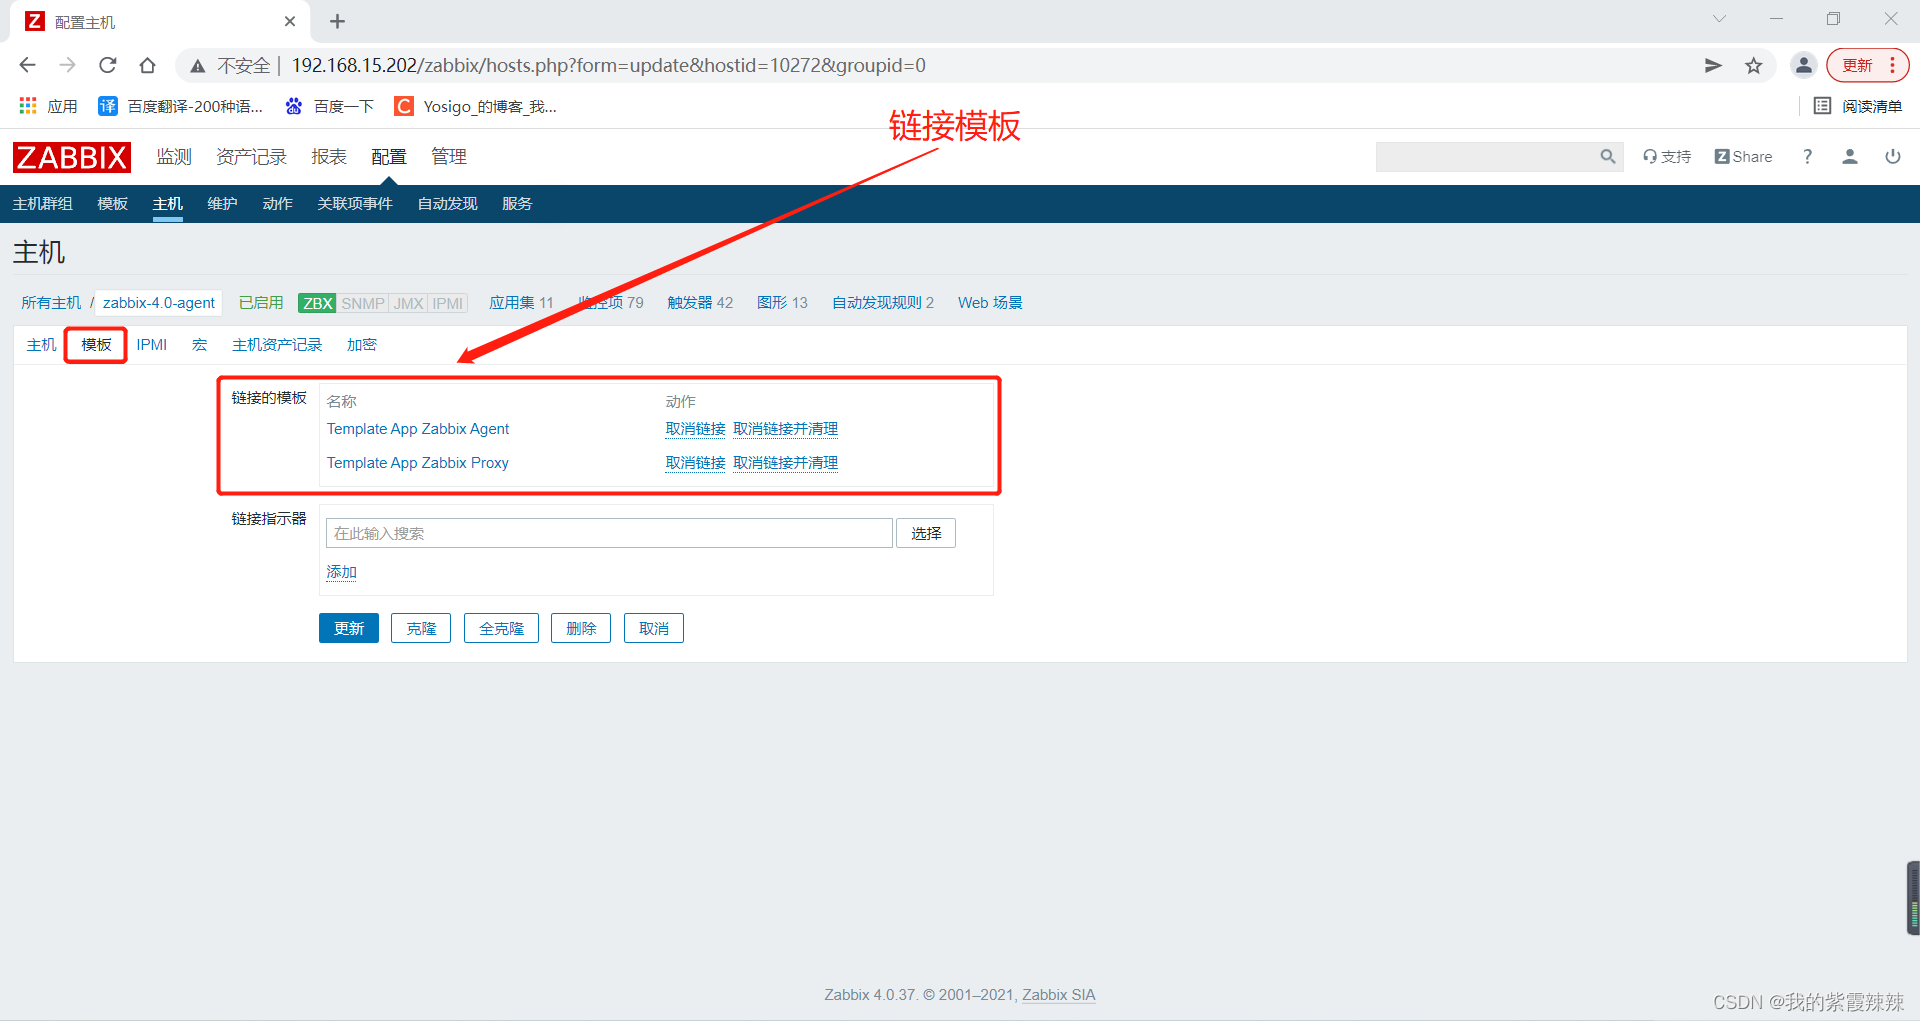The width and height of the screenshot is (1920, 1021).
Task: Click the not-secure warning icon
Action: tap(198, 66)
